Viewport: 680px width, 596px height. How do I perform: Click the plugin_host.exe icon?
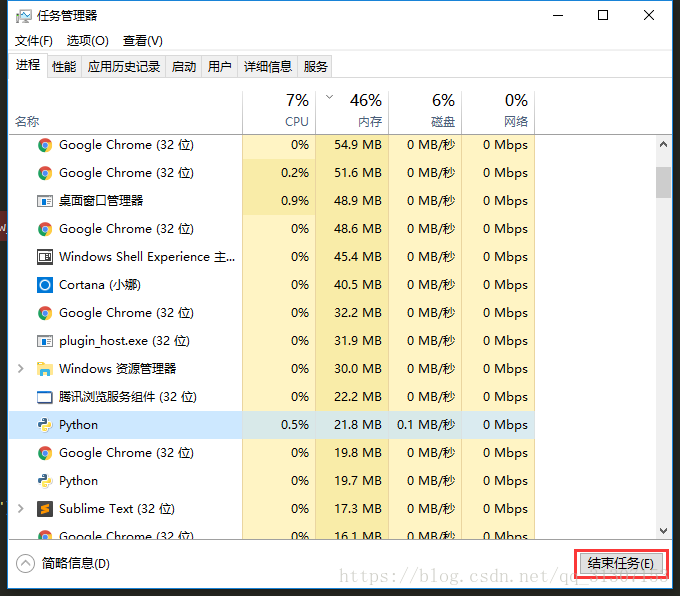45,341
